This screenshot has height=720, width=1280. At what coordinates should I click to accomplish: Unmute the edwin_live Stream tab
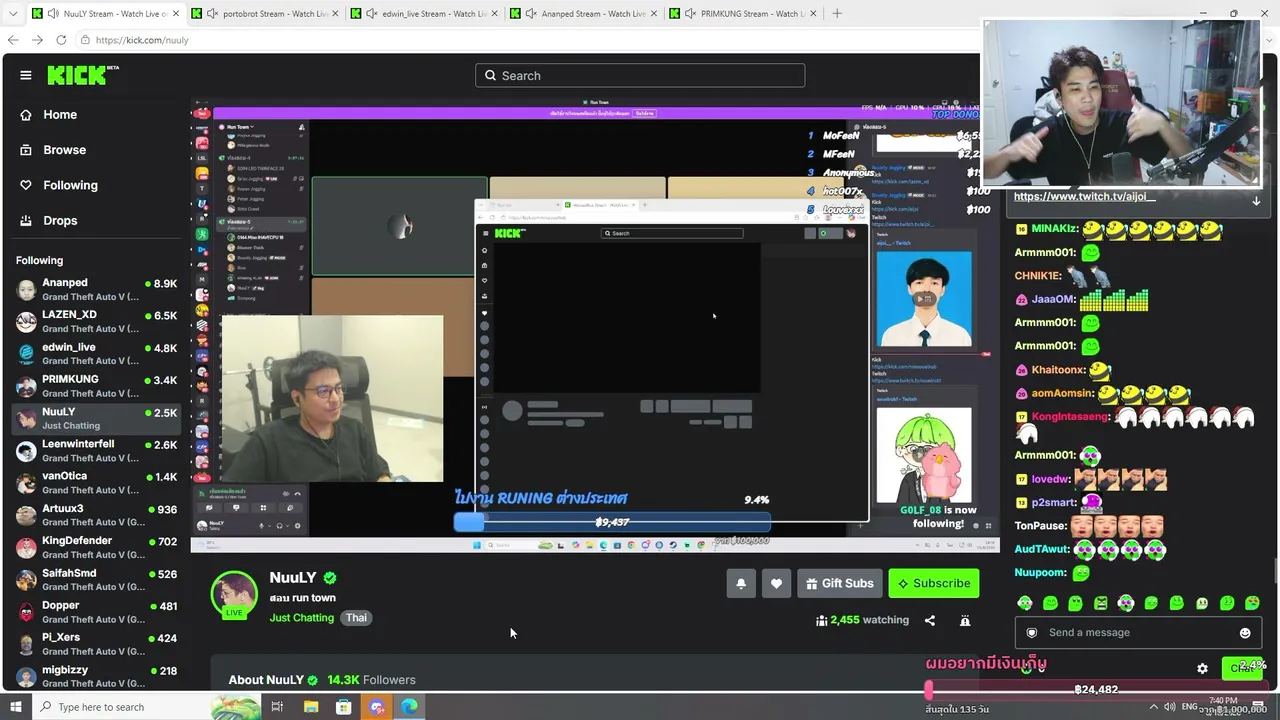pos(371,14)
